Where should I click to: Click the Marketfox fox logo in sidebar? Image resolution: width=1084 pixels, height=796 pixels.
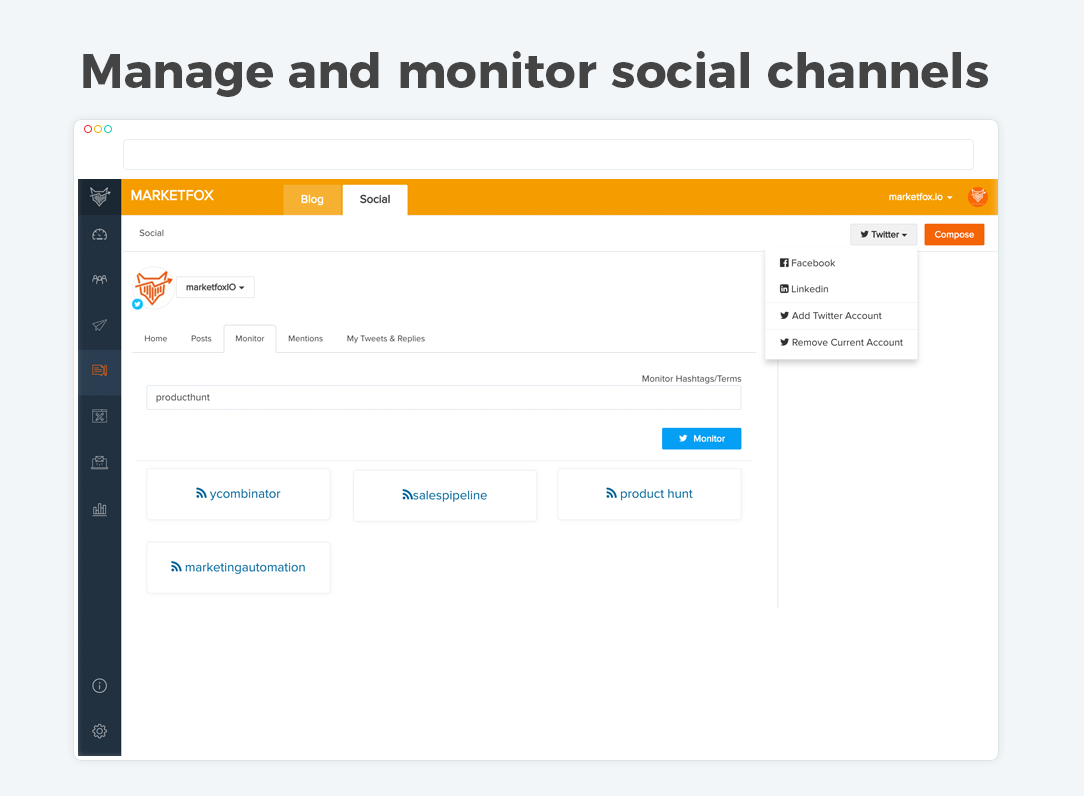[x=100, y=196]
